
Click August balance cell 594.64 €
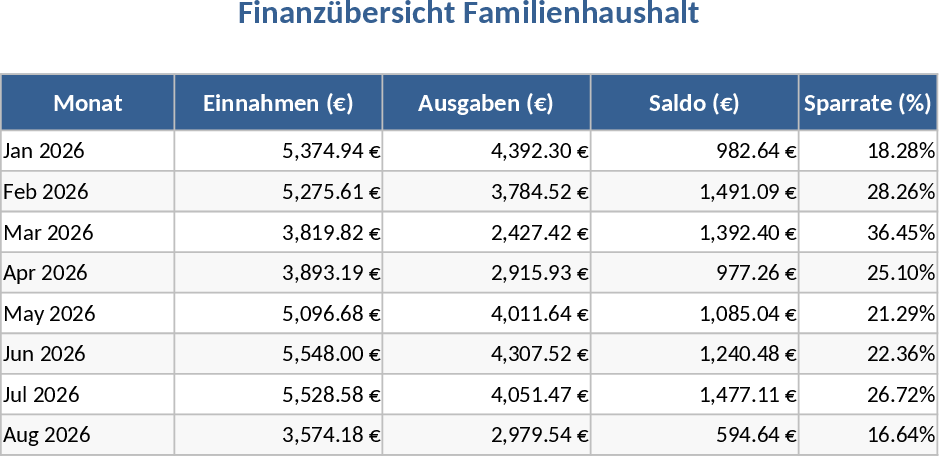point(755,435)
